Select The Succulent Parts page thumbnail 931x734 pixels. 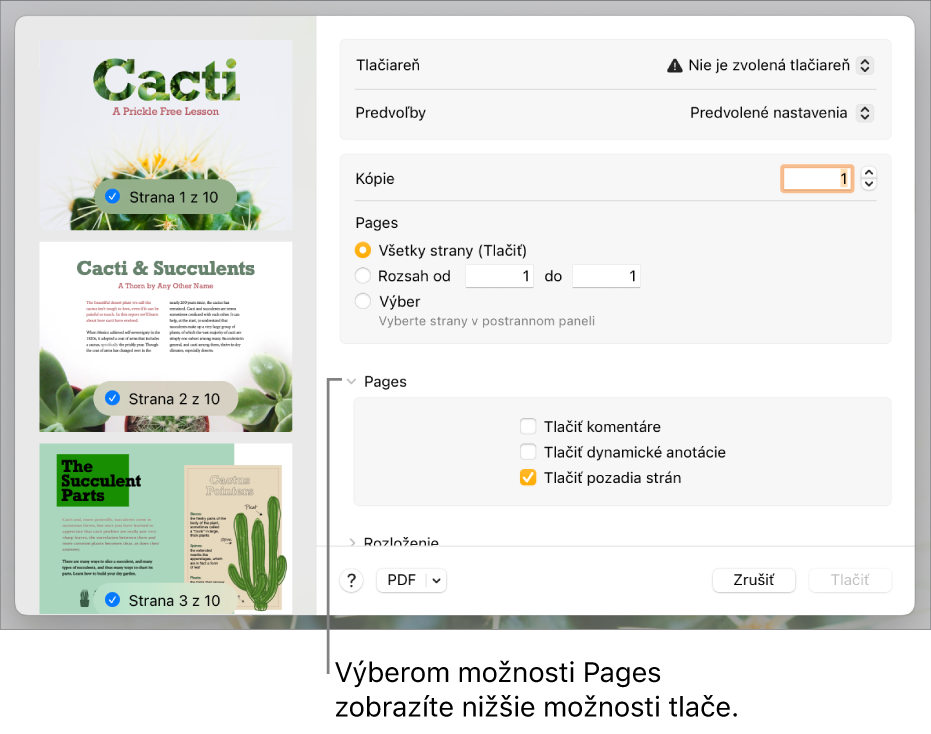click(x=166, y=529)
